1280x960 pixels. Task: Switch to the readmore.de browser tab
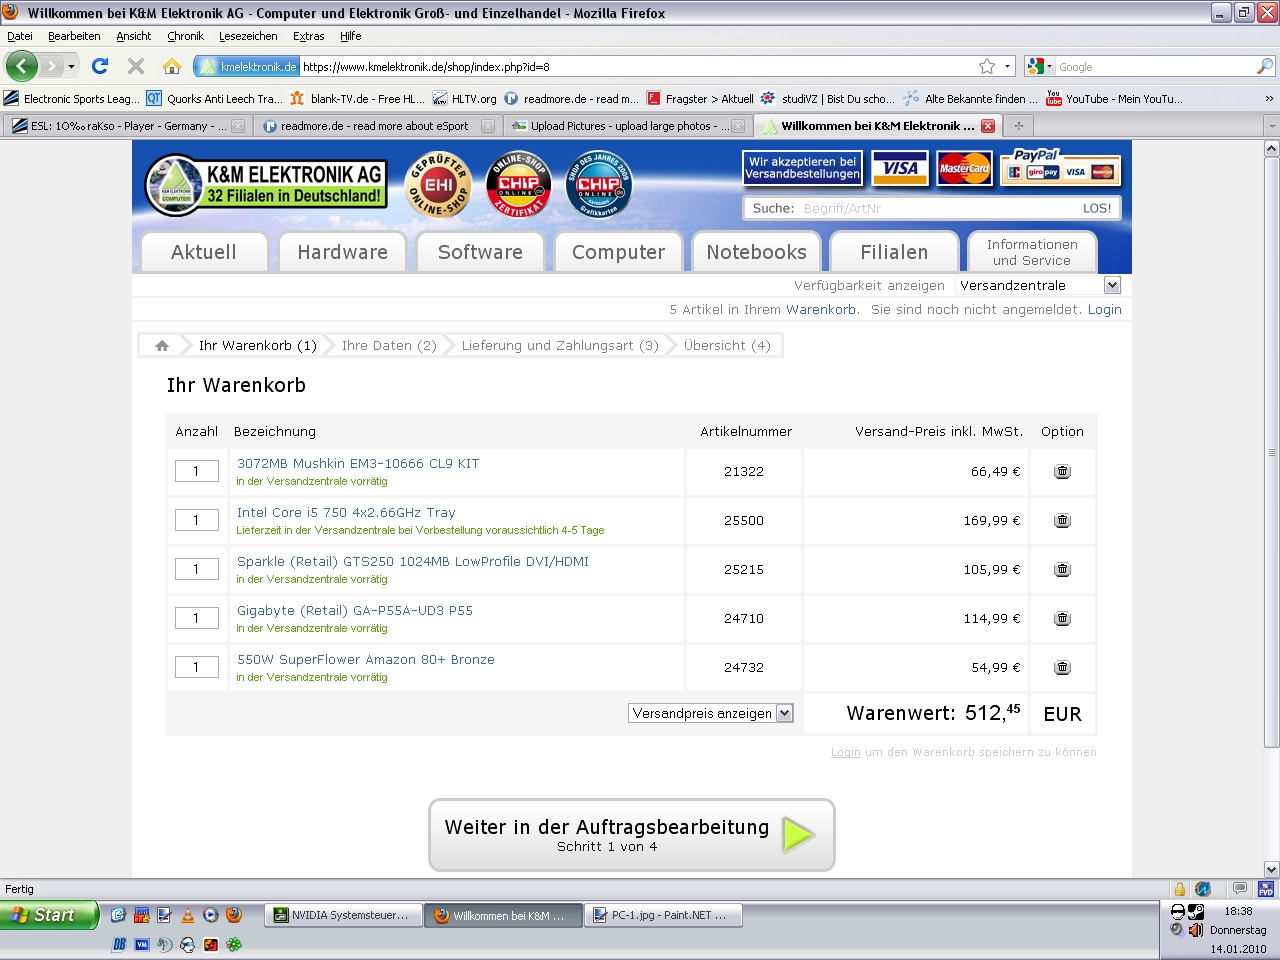tap(375, 126)
